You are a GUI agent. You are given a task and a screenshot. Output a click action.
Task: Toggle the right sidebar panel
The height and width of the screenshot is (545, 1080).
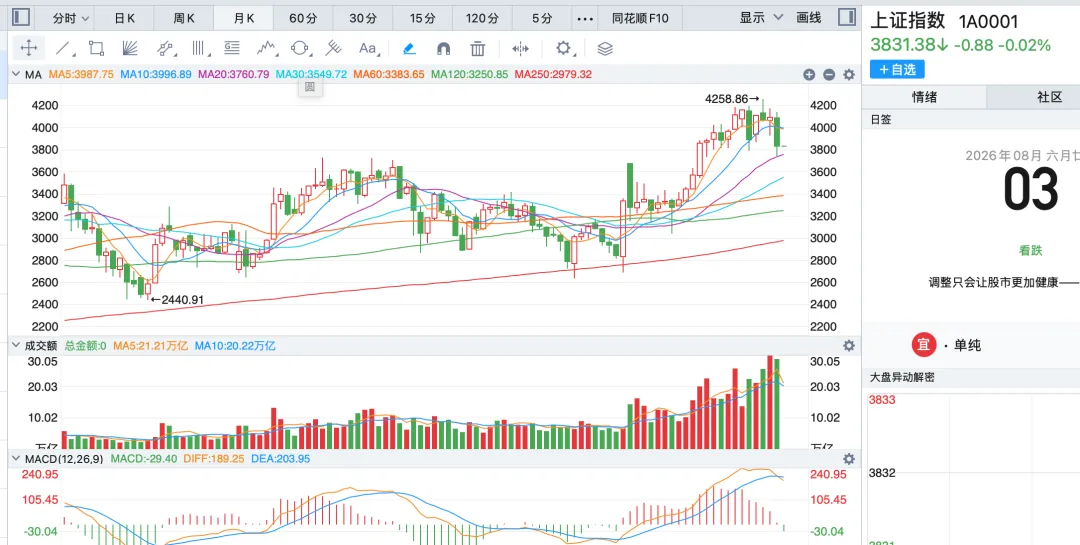pos(847,17)
